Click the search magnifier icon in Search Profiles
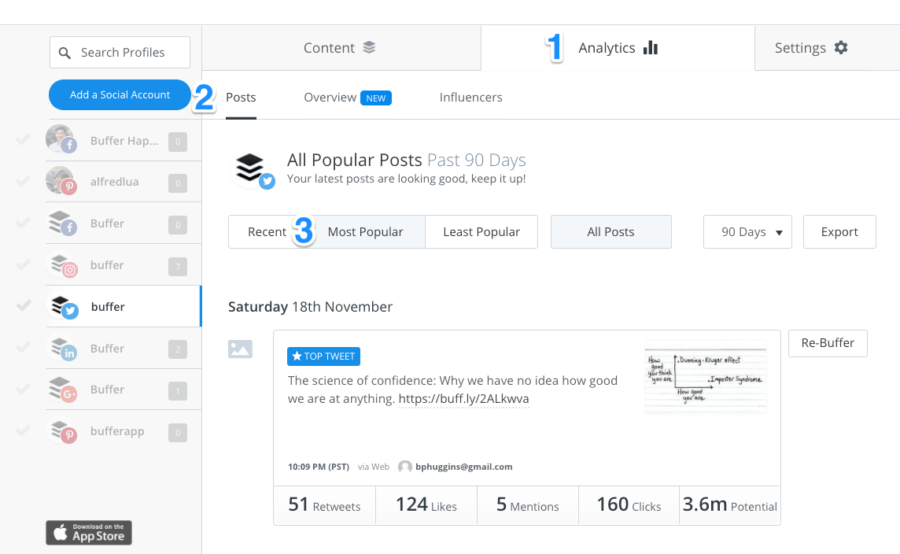The image size is (900, 554). pyautogui.click(x=65, y=53)
